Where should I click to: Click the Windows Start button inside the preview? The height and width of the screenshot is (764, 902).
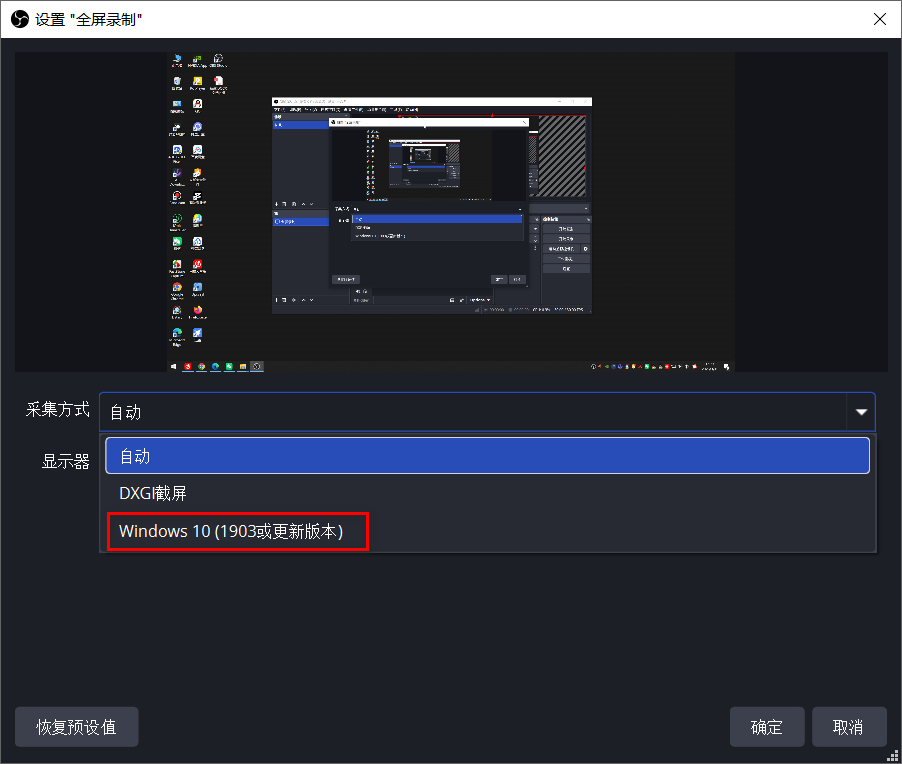[x=174, y=366]
